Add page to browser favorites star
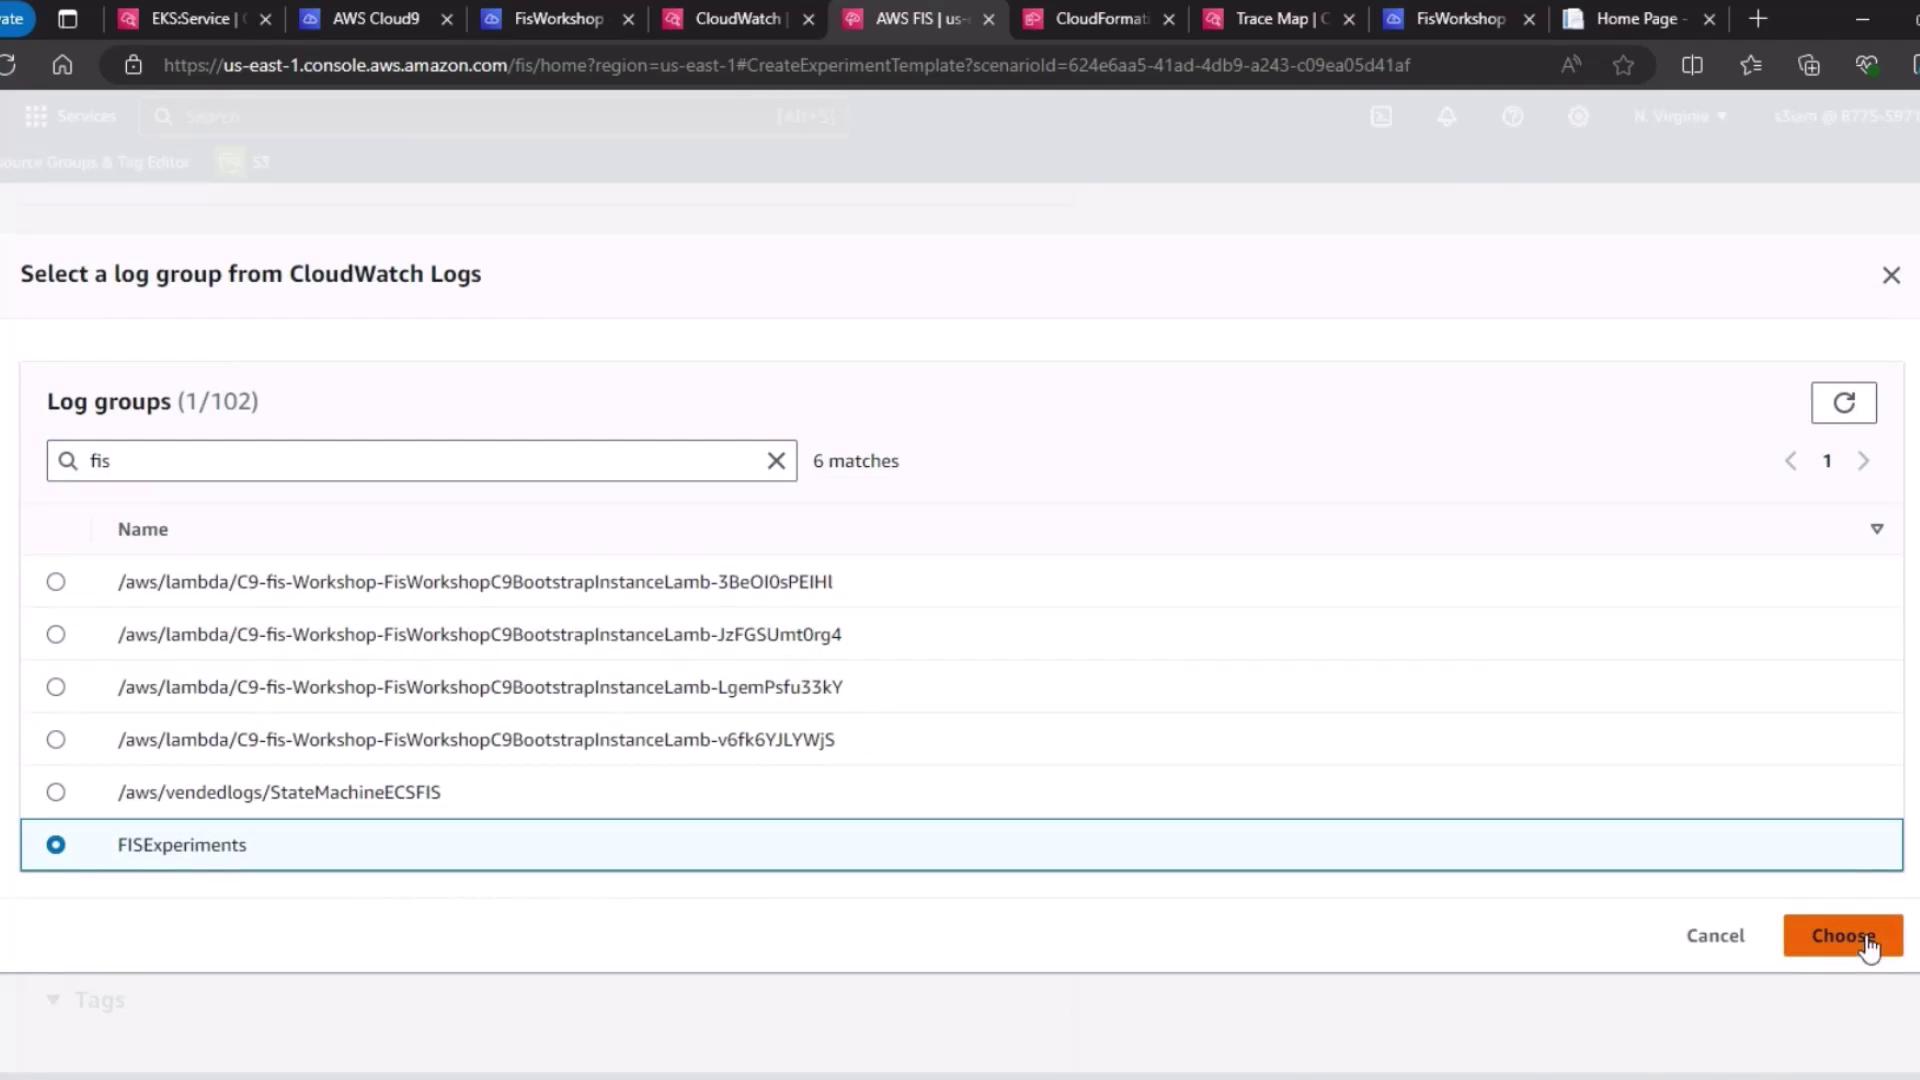The width and height of the screenshot is (1920, 1080). [1623, 65]
